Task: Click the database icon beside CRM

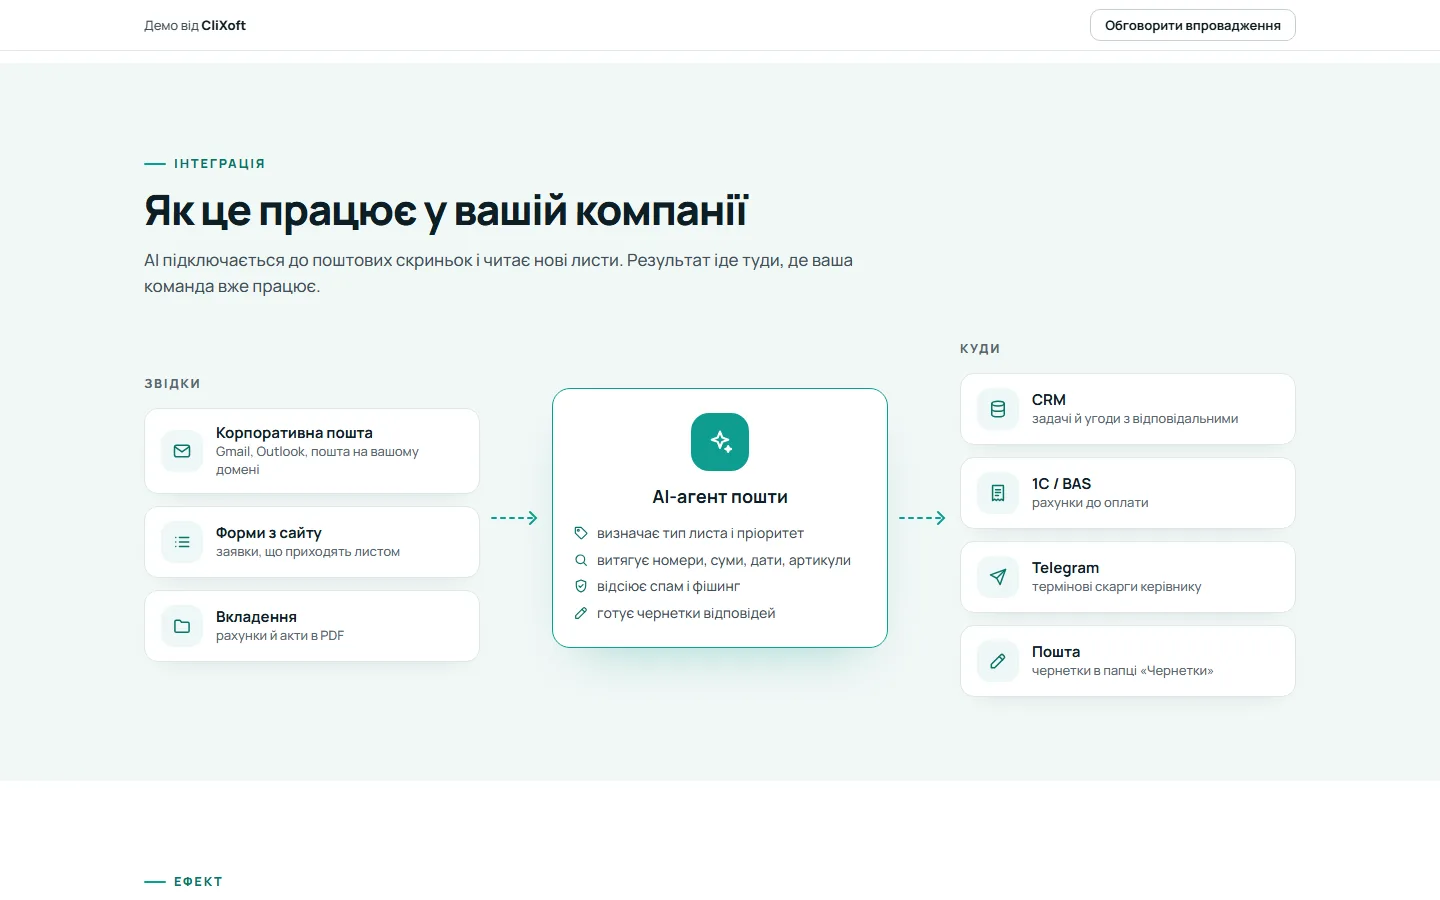Action: click(998, 409)
